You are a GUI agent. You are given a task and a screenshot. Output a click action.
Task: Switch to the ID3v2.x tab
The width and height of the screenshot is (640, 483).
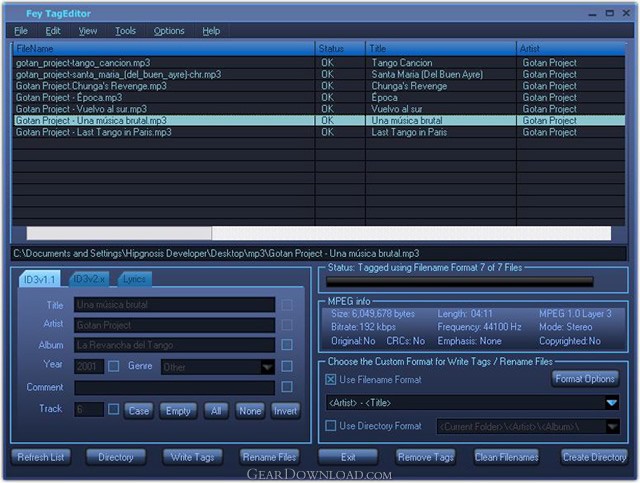89,279
